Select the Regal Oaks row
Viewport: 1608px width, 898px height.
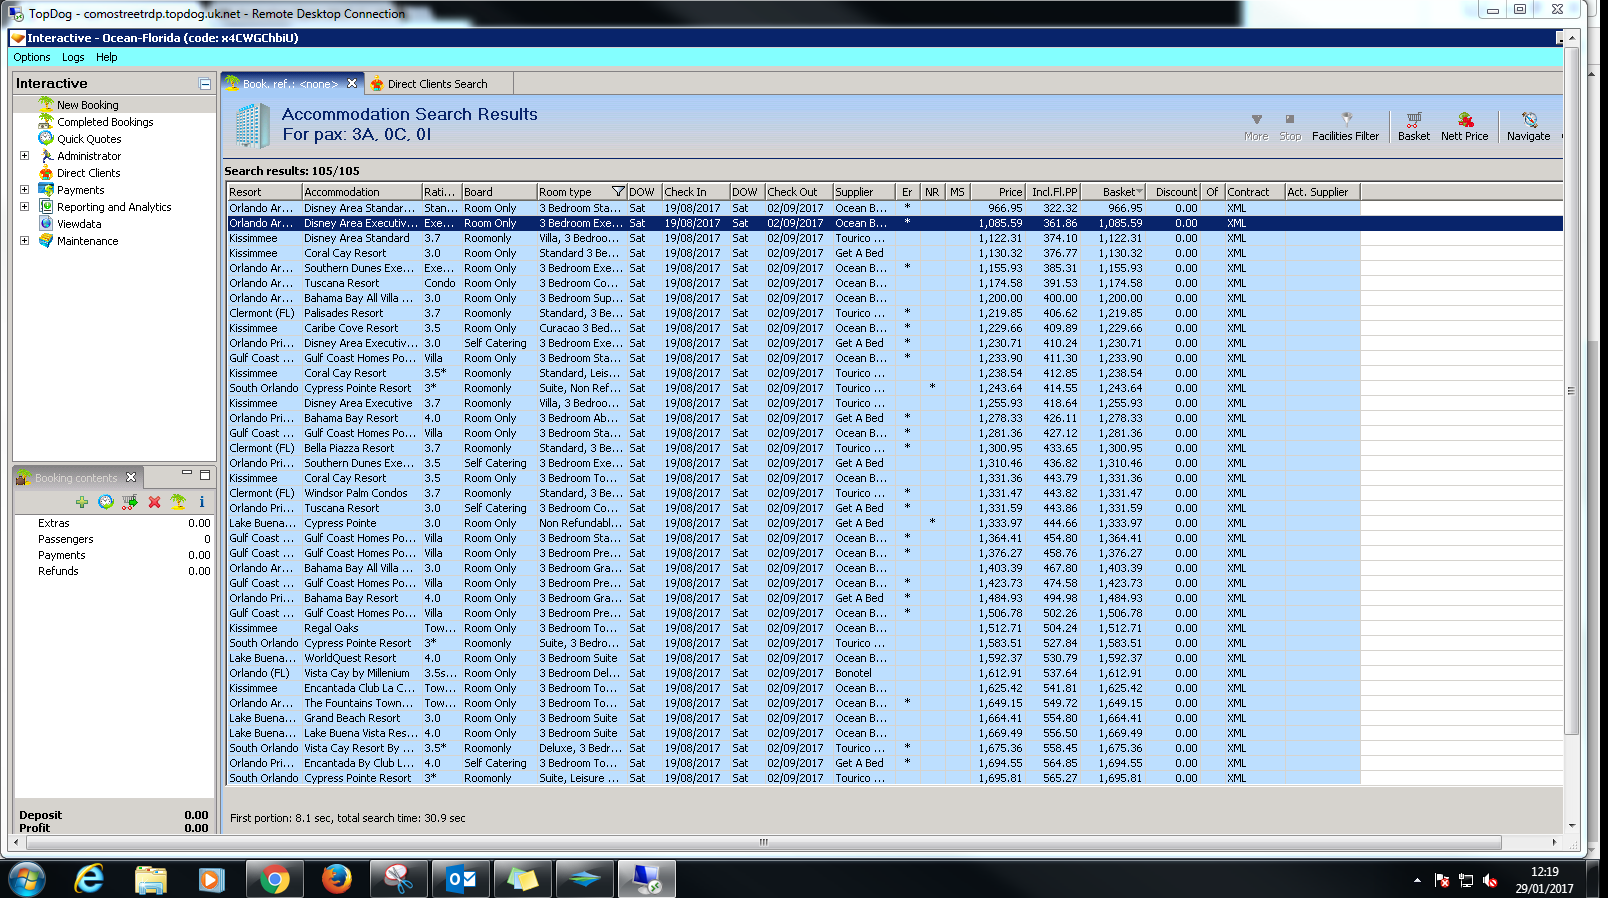(794, 628)
